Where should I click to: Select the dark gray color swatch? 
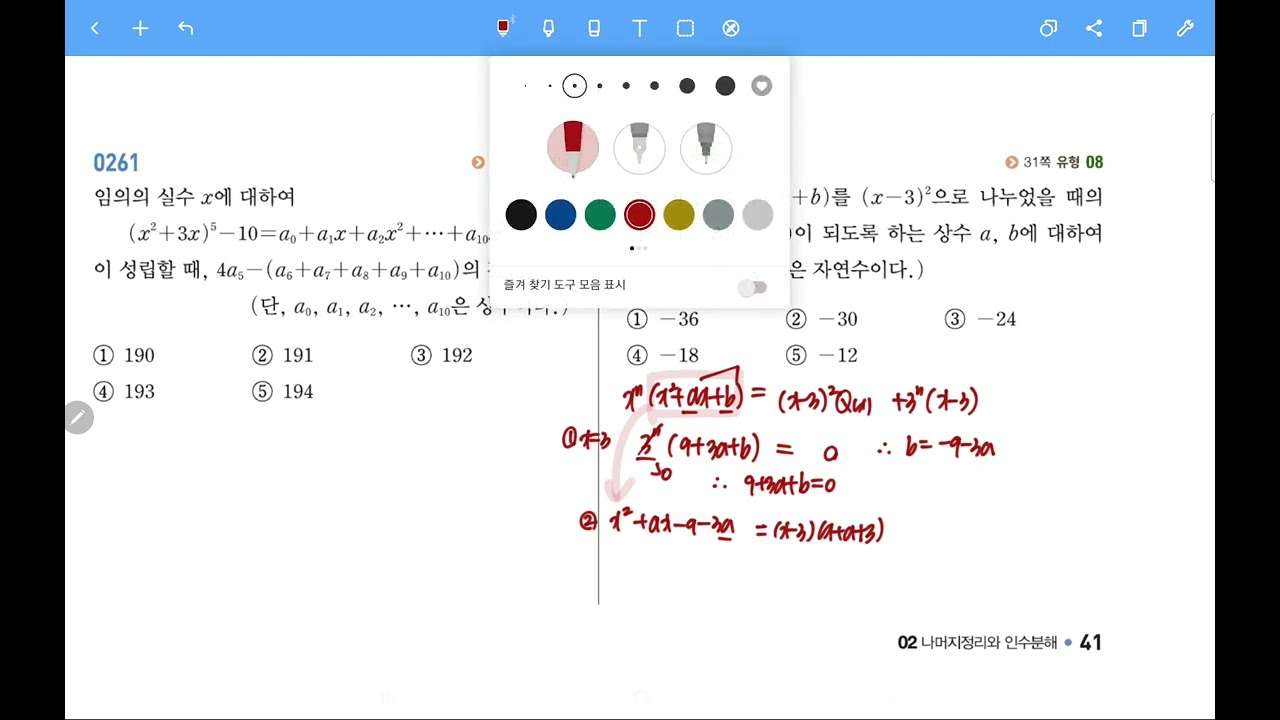[718, 215]
